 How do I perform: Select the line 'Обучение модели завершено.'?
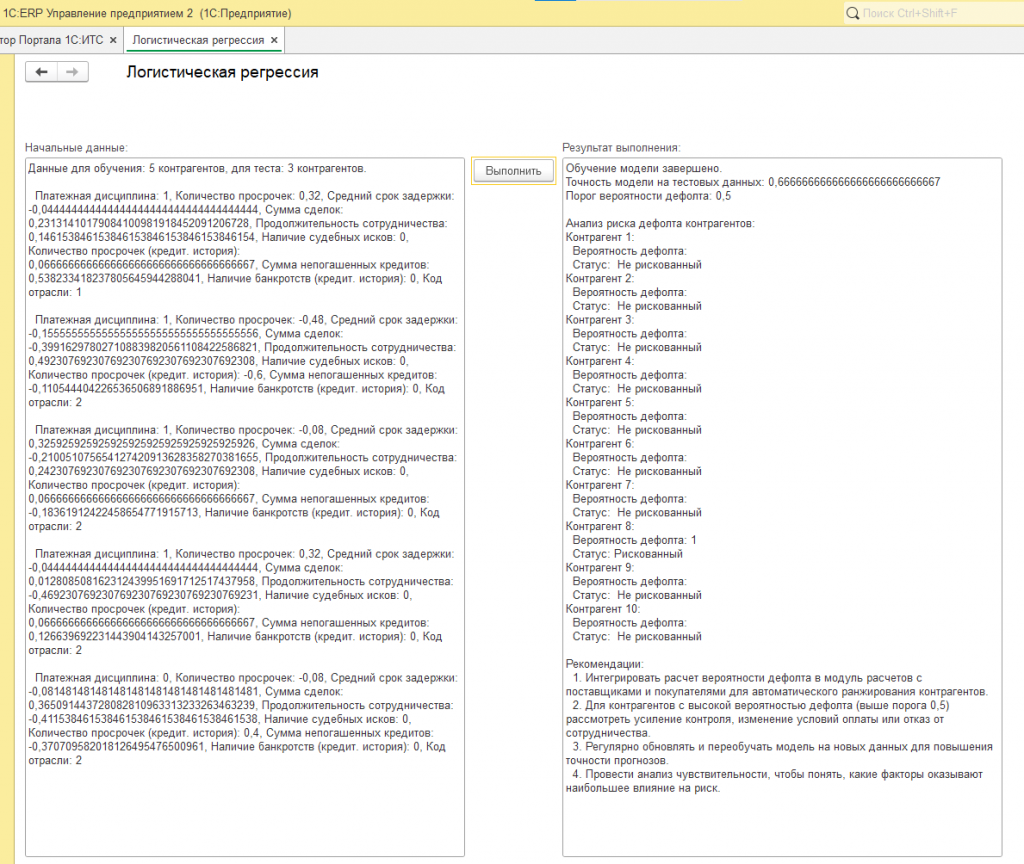(x=644, y=168)
